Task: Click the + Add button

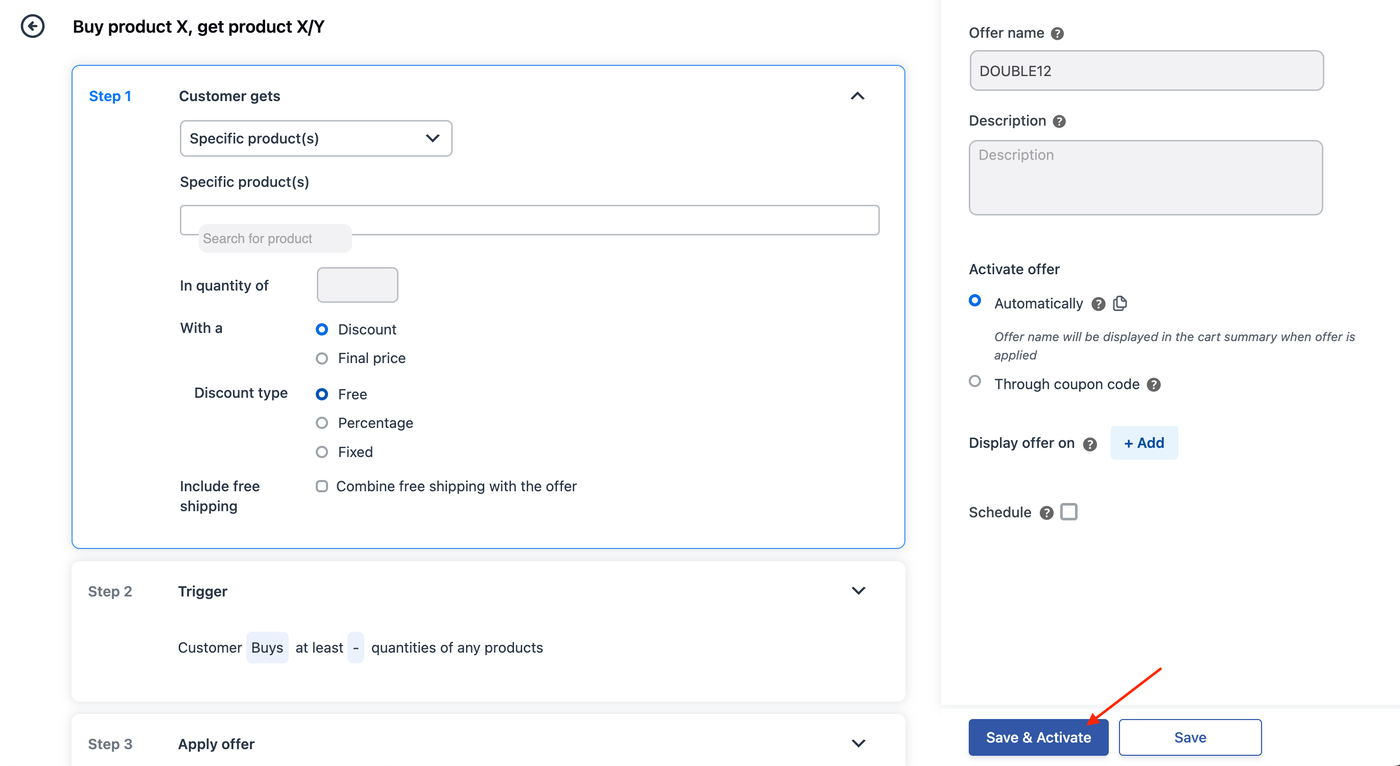Action: [x=1144, y=443]
